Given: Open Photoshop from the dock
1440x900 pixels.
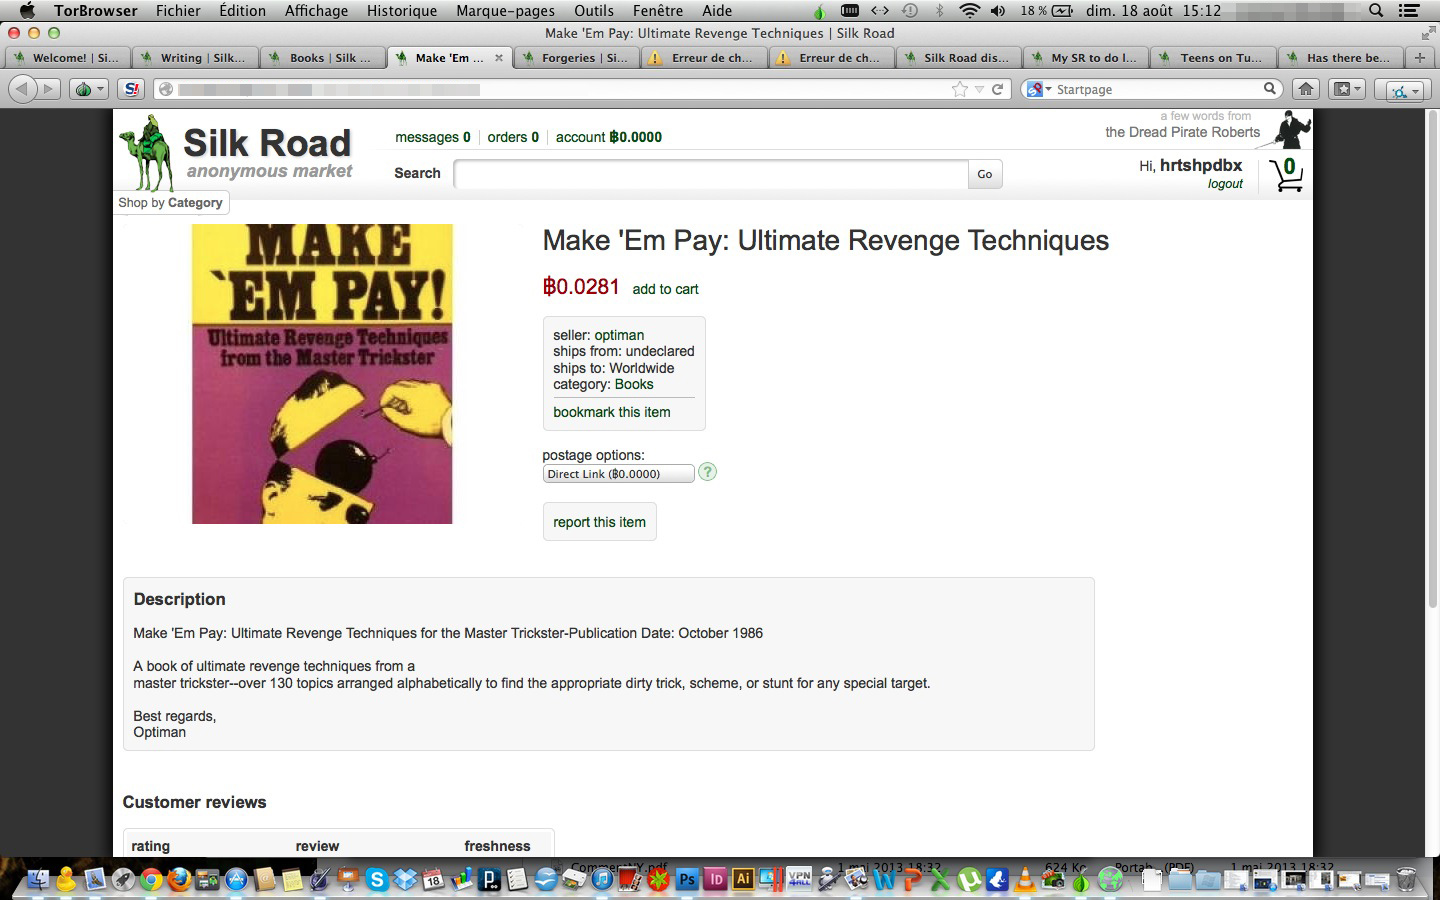Looking at the screenshot, I should pos(687,880).
